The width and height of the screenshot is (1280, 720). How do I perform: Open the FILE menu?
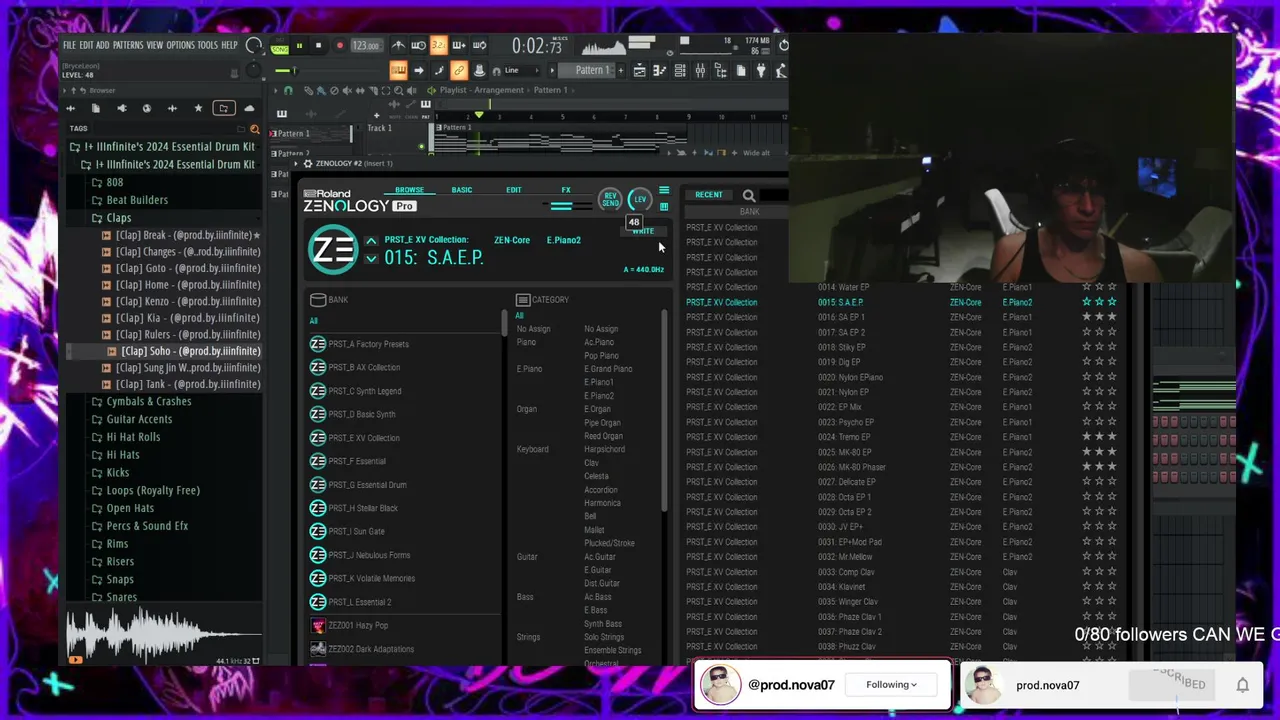tap(69, 45)
